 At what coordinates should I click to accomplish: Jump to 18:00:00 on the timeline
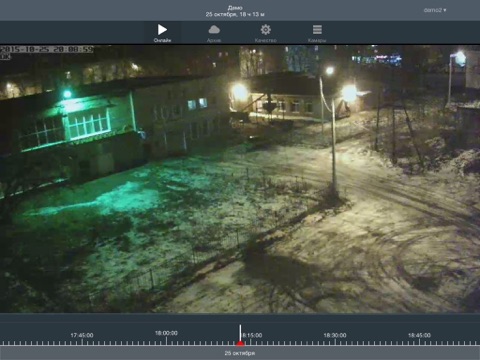pyautogui.click(x=166, y=333)
